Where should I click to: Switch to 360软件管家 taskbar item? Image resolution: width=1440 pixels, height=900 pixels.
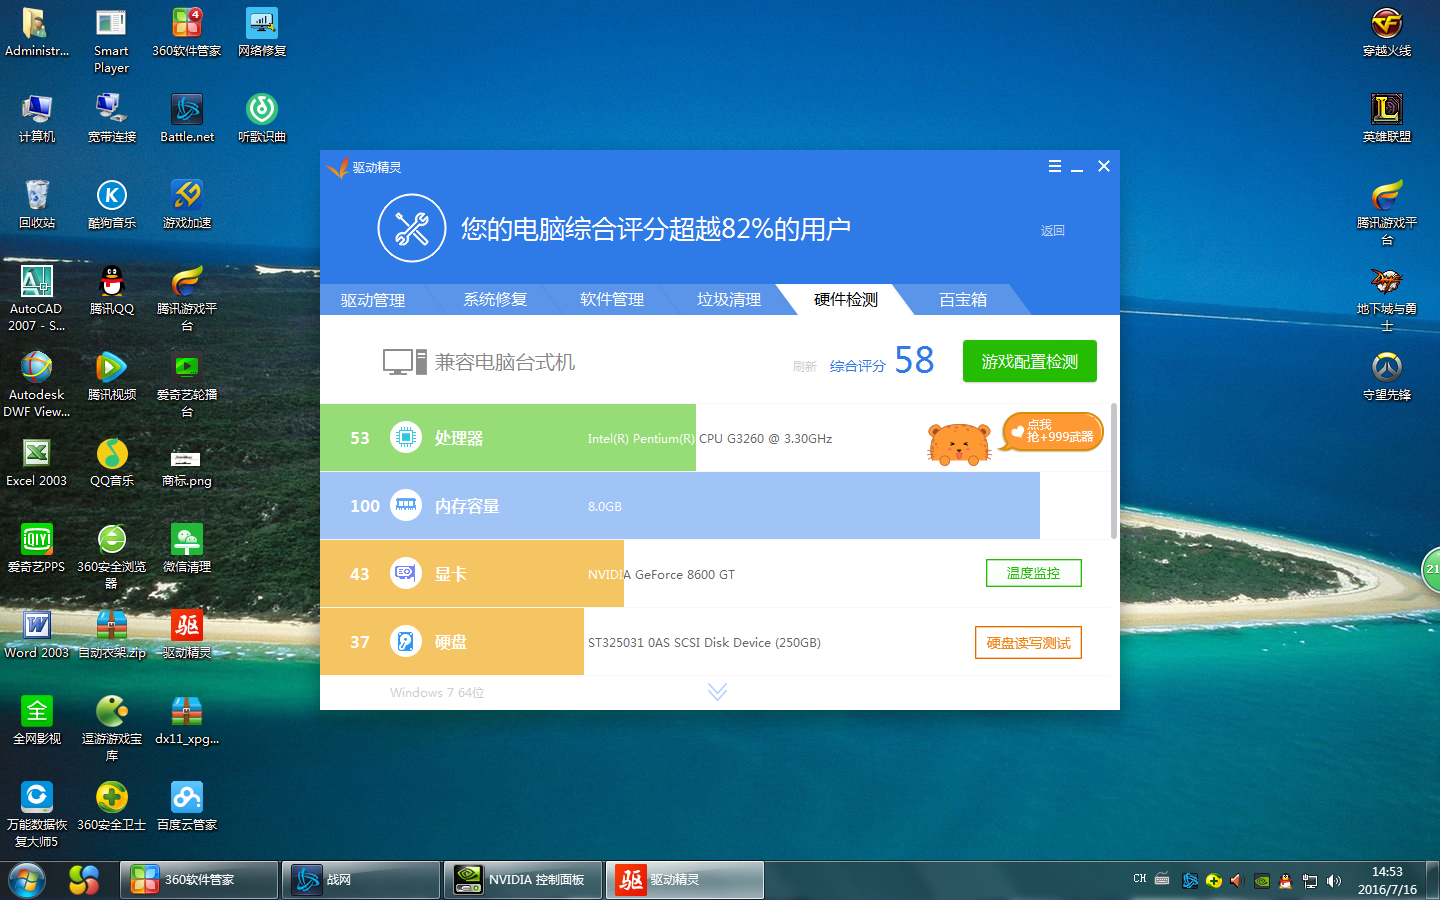pyautogui.click(x=199, y=880)
